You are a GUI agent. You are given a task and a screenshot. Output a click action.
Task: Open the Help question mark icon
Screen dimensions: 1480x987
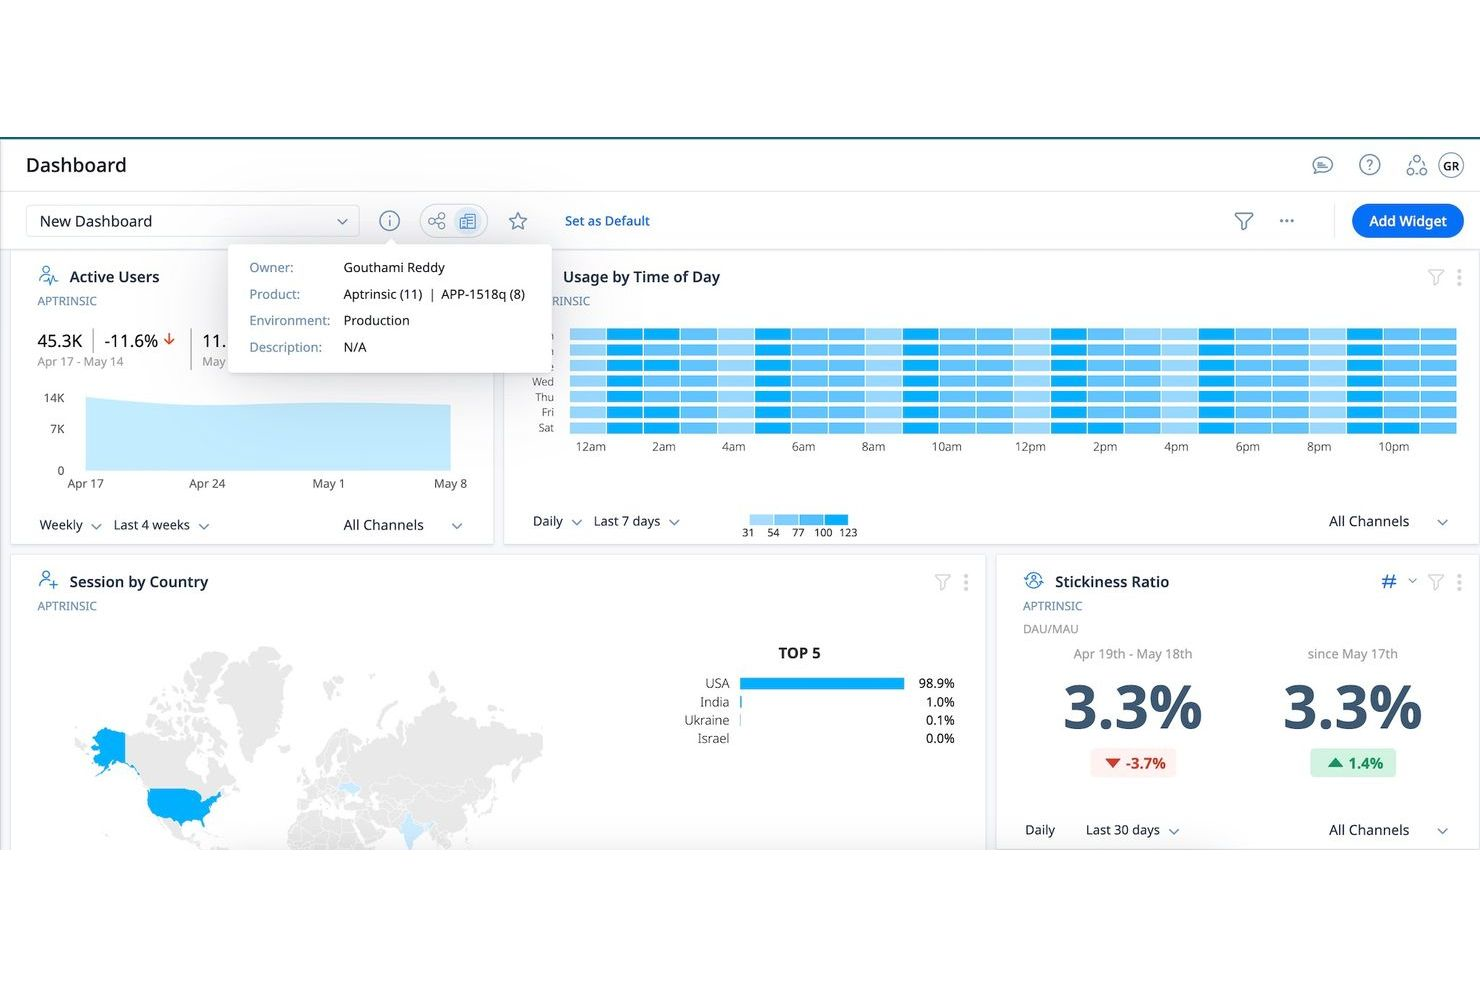(1369, 165)
